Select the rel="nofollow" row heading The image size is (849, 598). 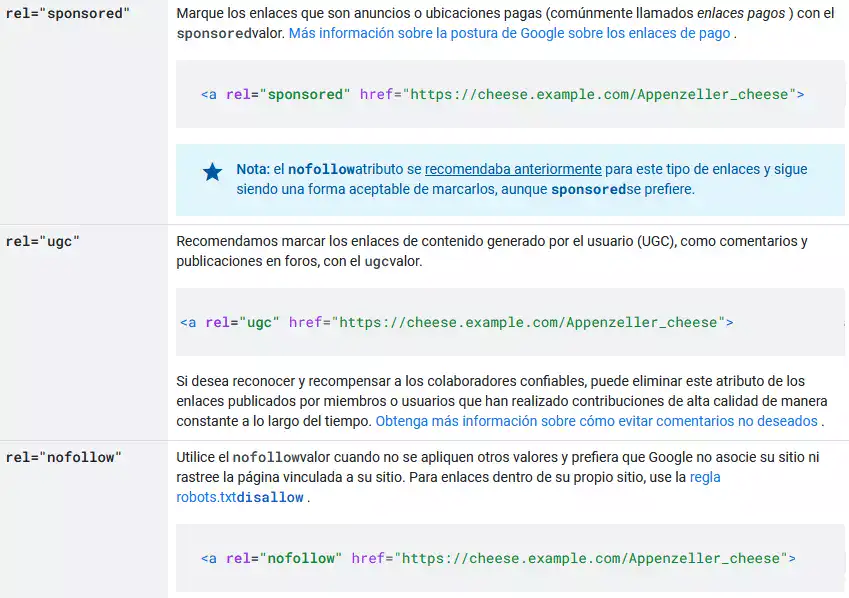pos(63,457)
